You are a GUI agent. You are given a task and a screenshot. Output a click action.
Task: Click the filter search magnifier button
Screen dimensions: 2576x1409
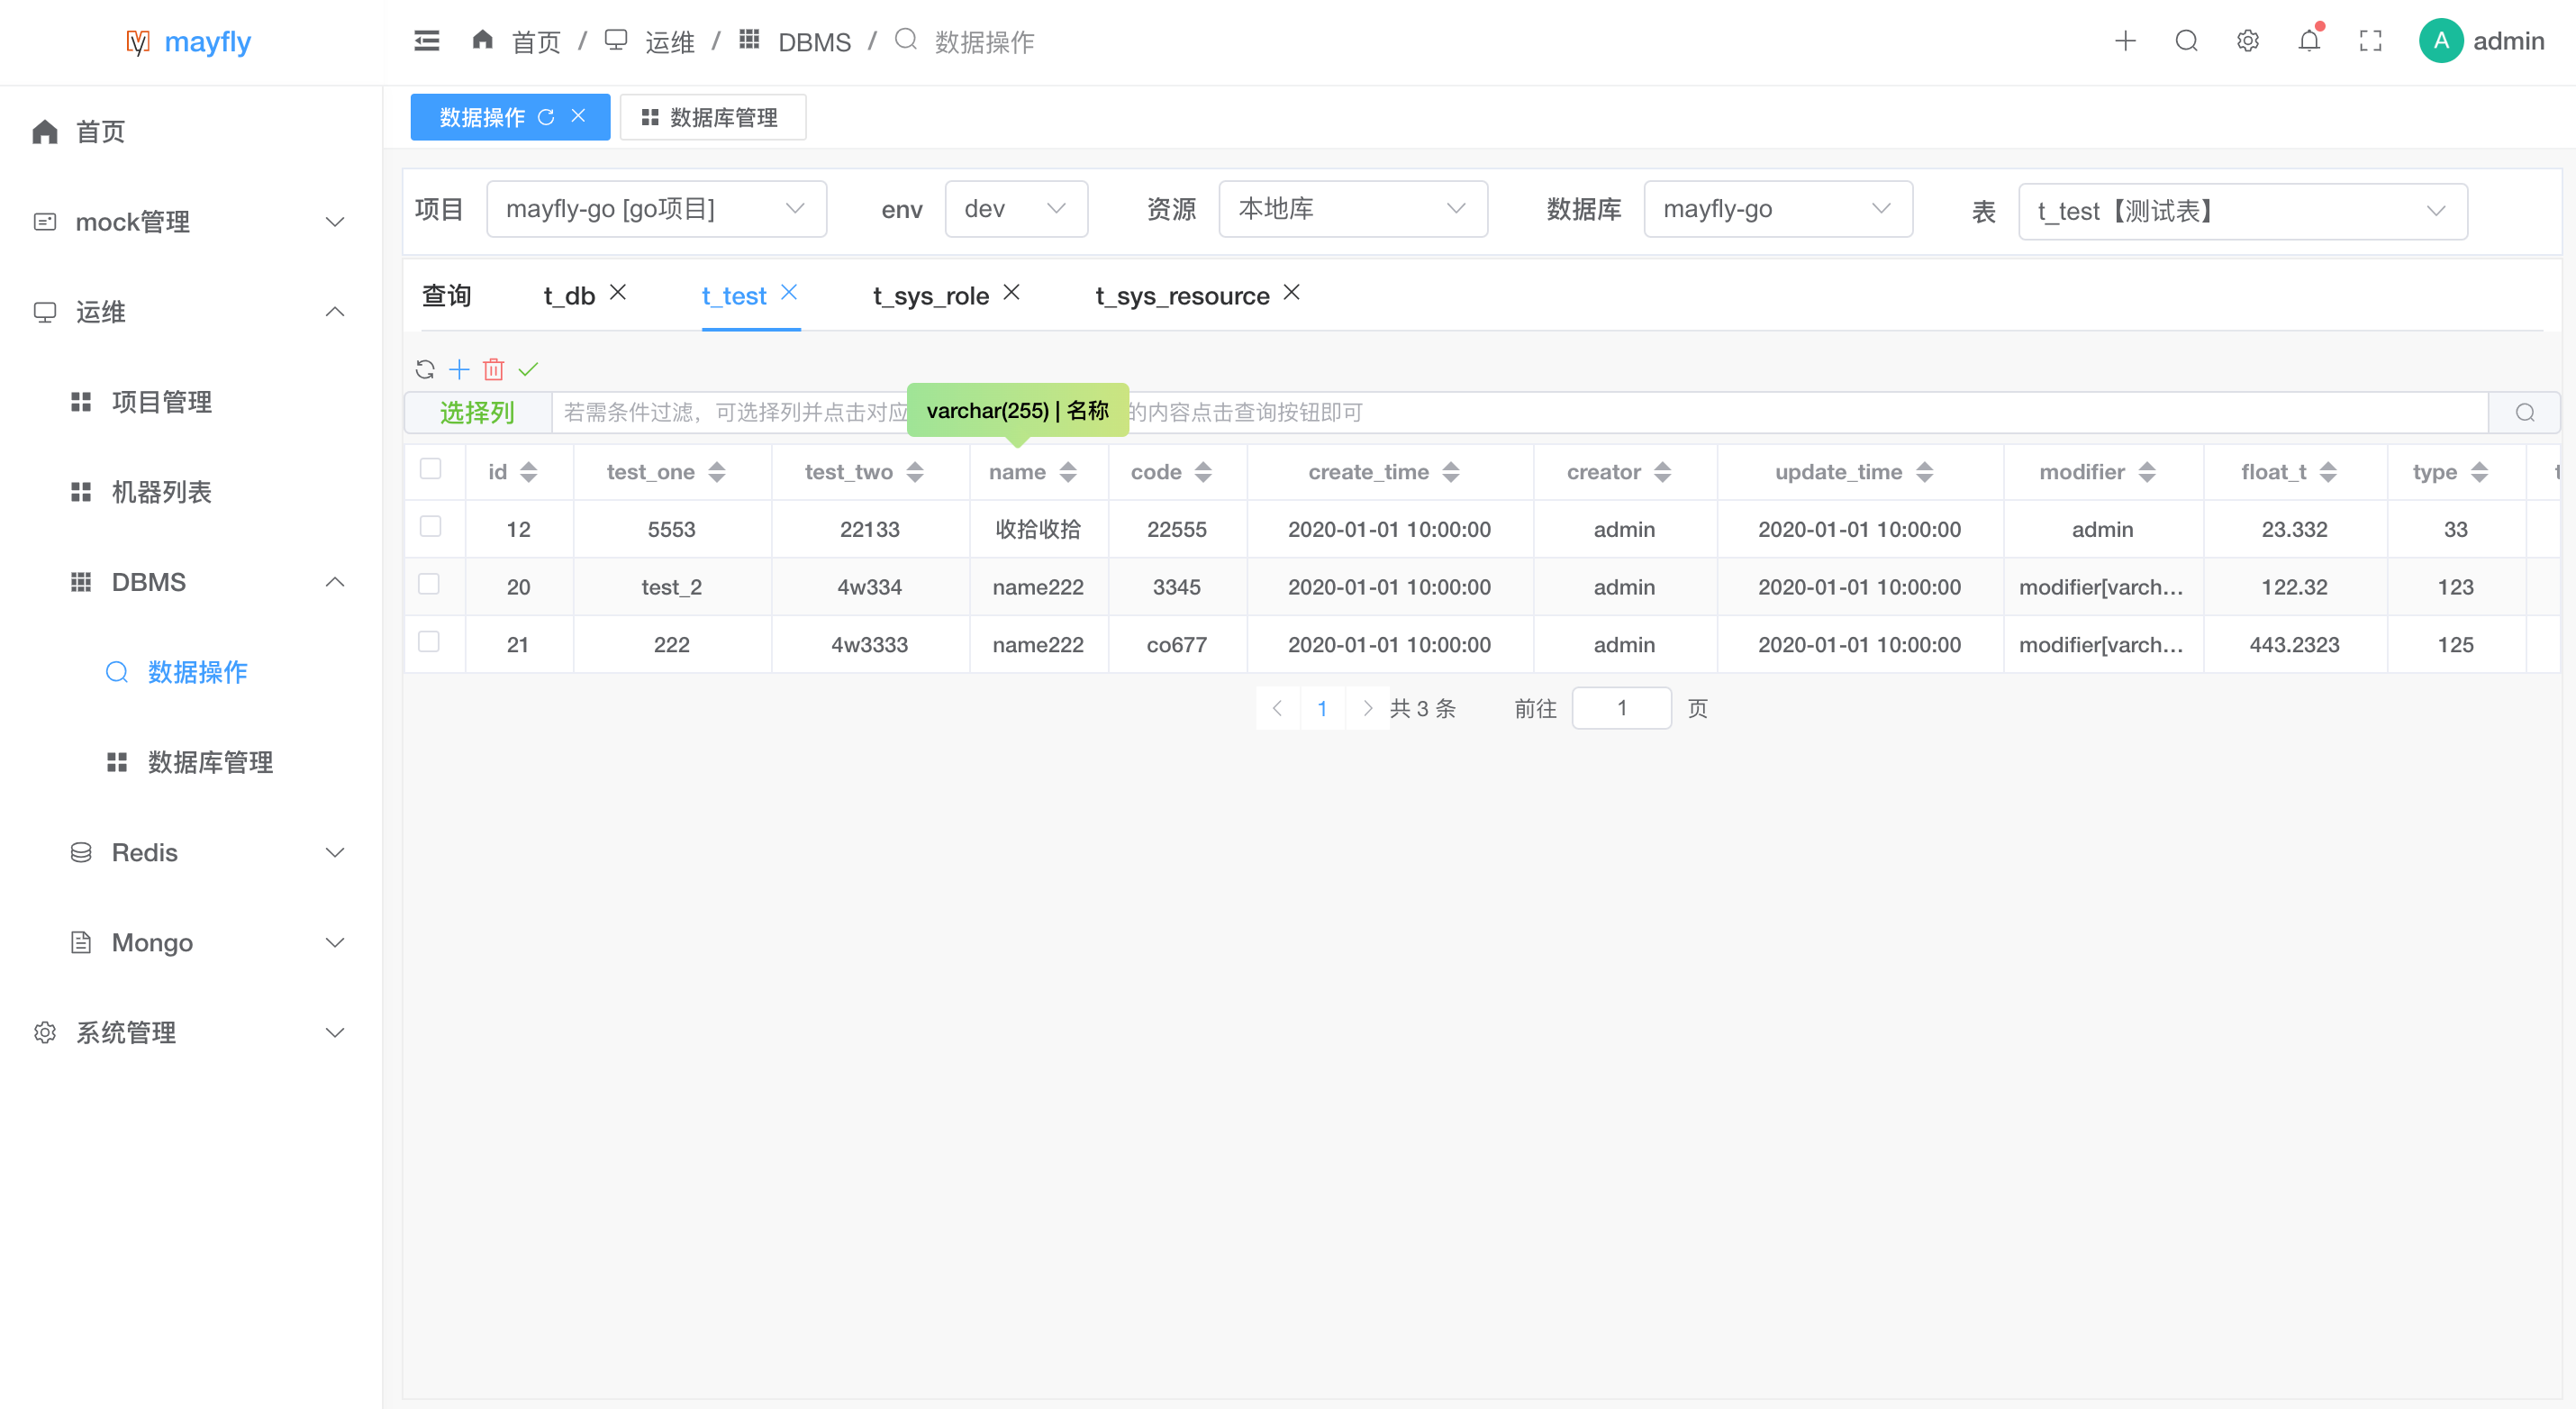(2524, 413)
